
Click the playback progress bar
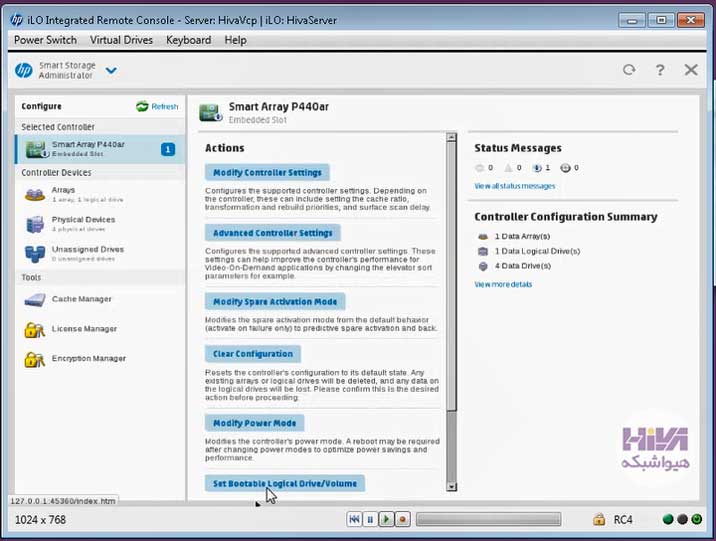click(489, 519)
